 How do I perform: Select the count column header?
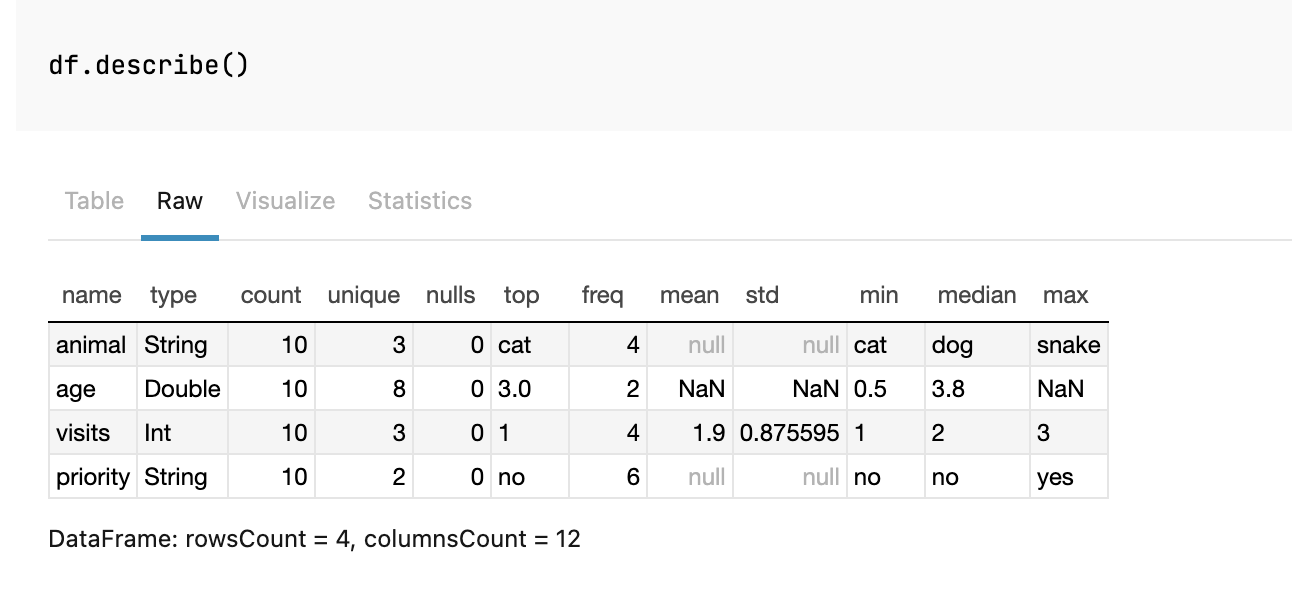270,295
